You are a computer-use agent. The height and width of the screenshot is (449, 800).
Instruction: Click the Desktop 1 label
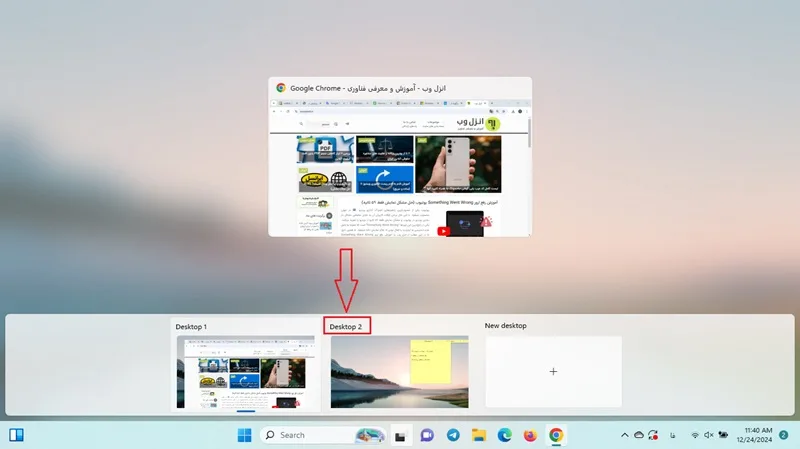tap(191, 327)
